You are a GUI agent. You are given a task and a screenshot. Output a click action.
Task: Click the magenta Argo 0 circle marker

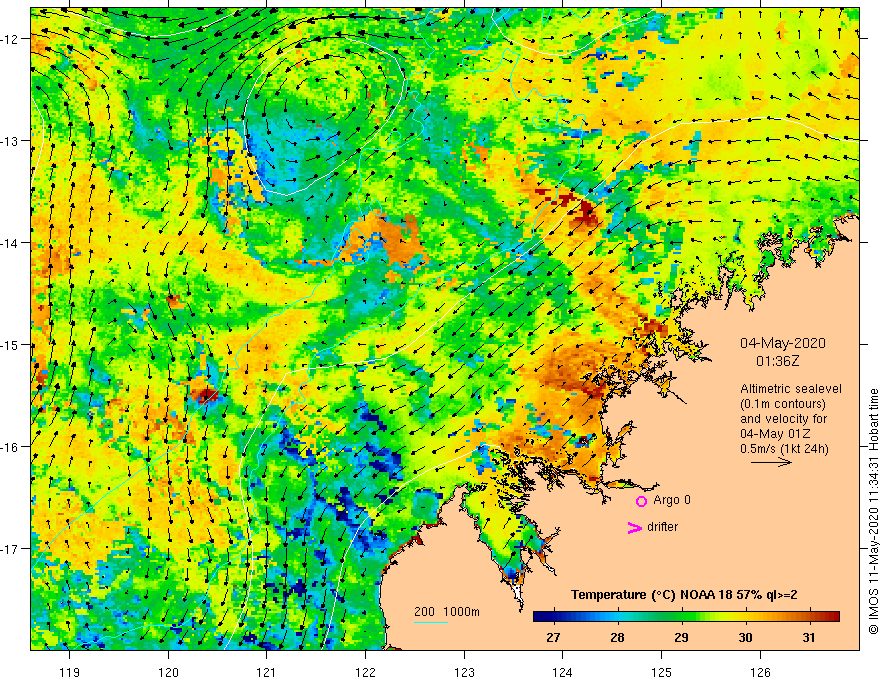641,501
